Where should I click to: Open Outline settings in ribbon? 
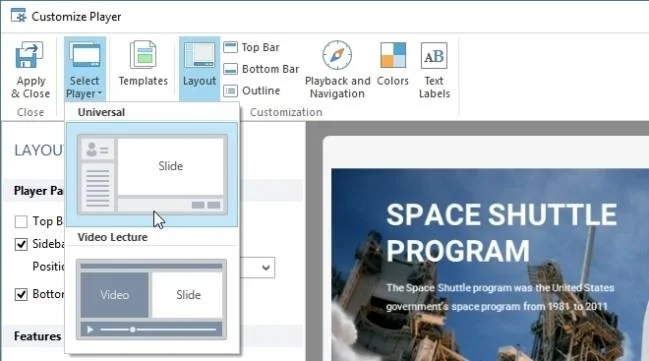[252, 90]
